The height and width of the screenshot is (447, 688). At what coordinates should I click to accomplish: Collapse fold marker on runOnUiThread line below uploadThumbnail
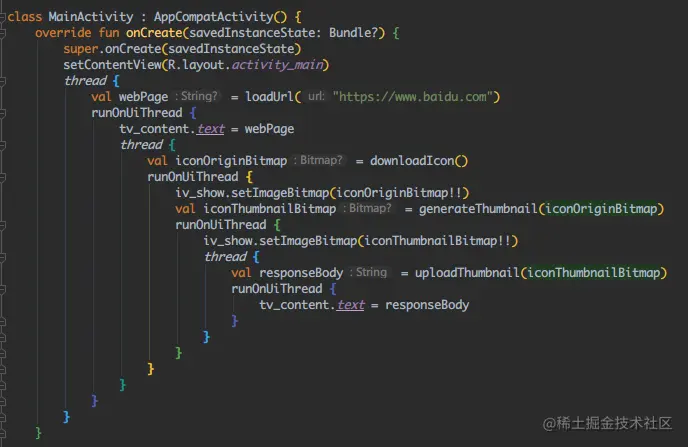(x=2, y=289)
